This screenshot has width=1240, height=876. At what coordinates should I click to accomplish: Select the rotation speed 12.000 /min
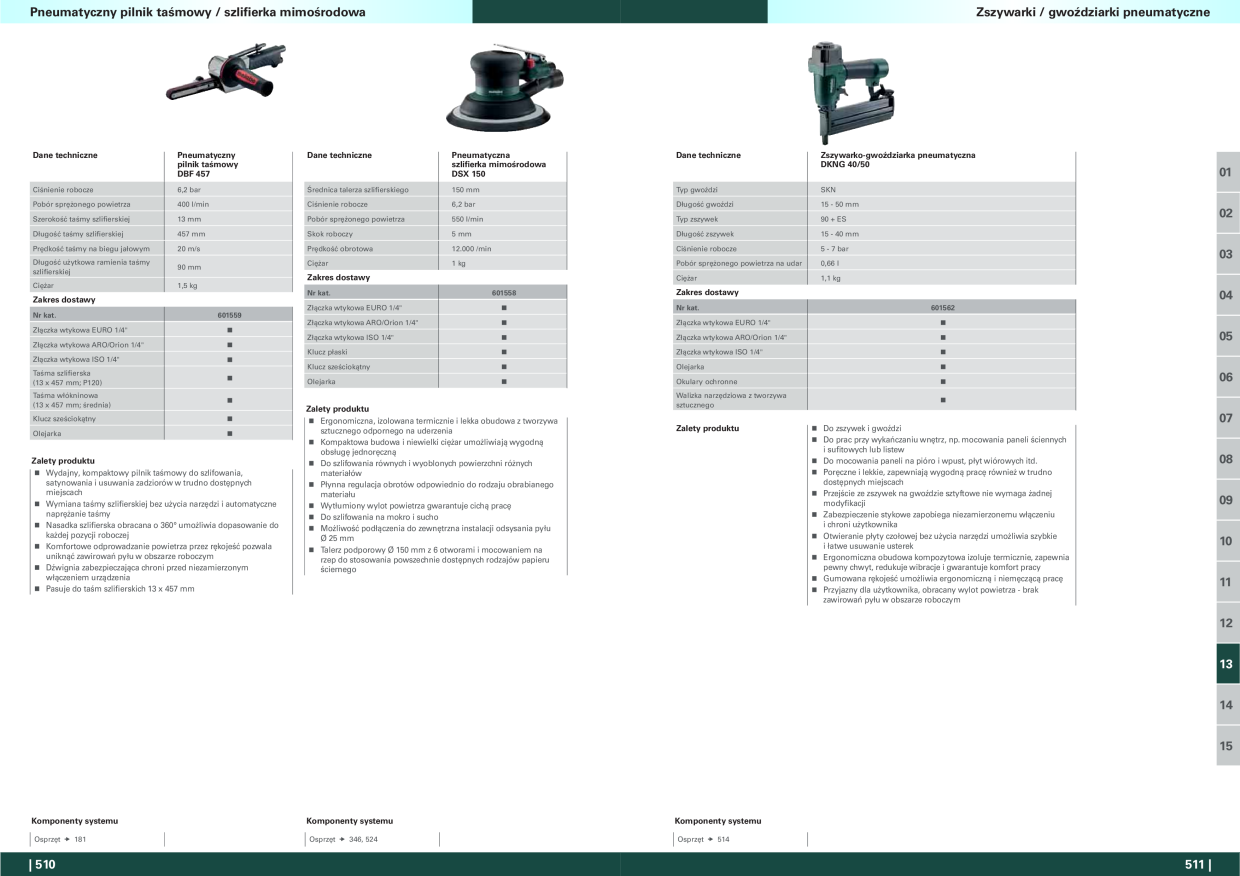tap(471, 249)
